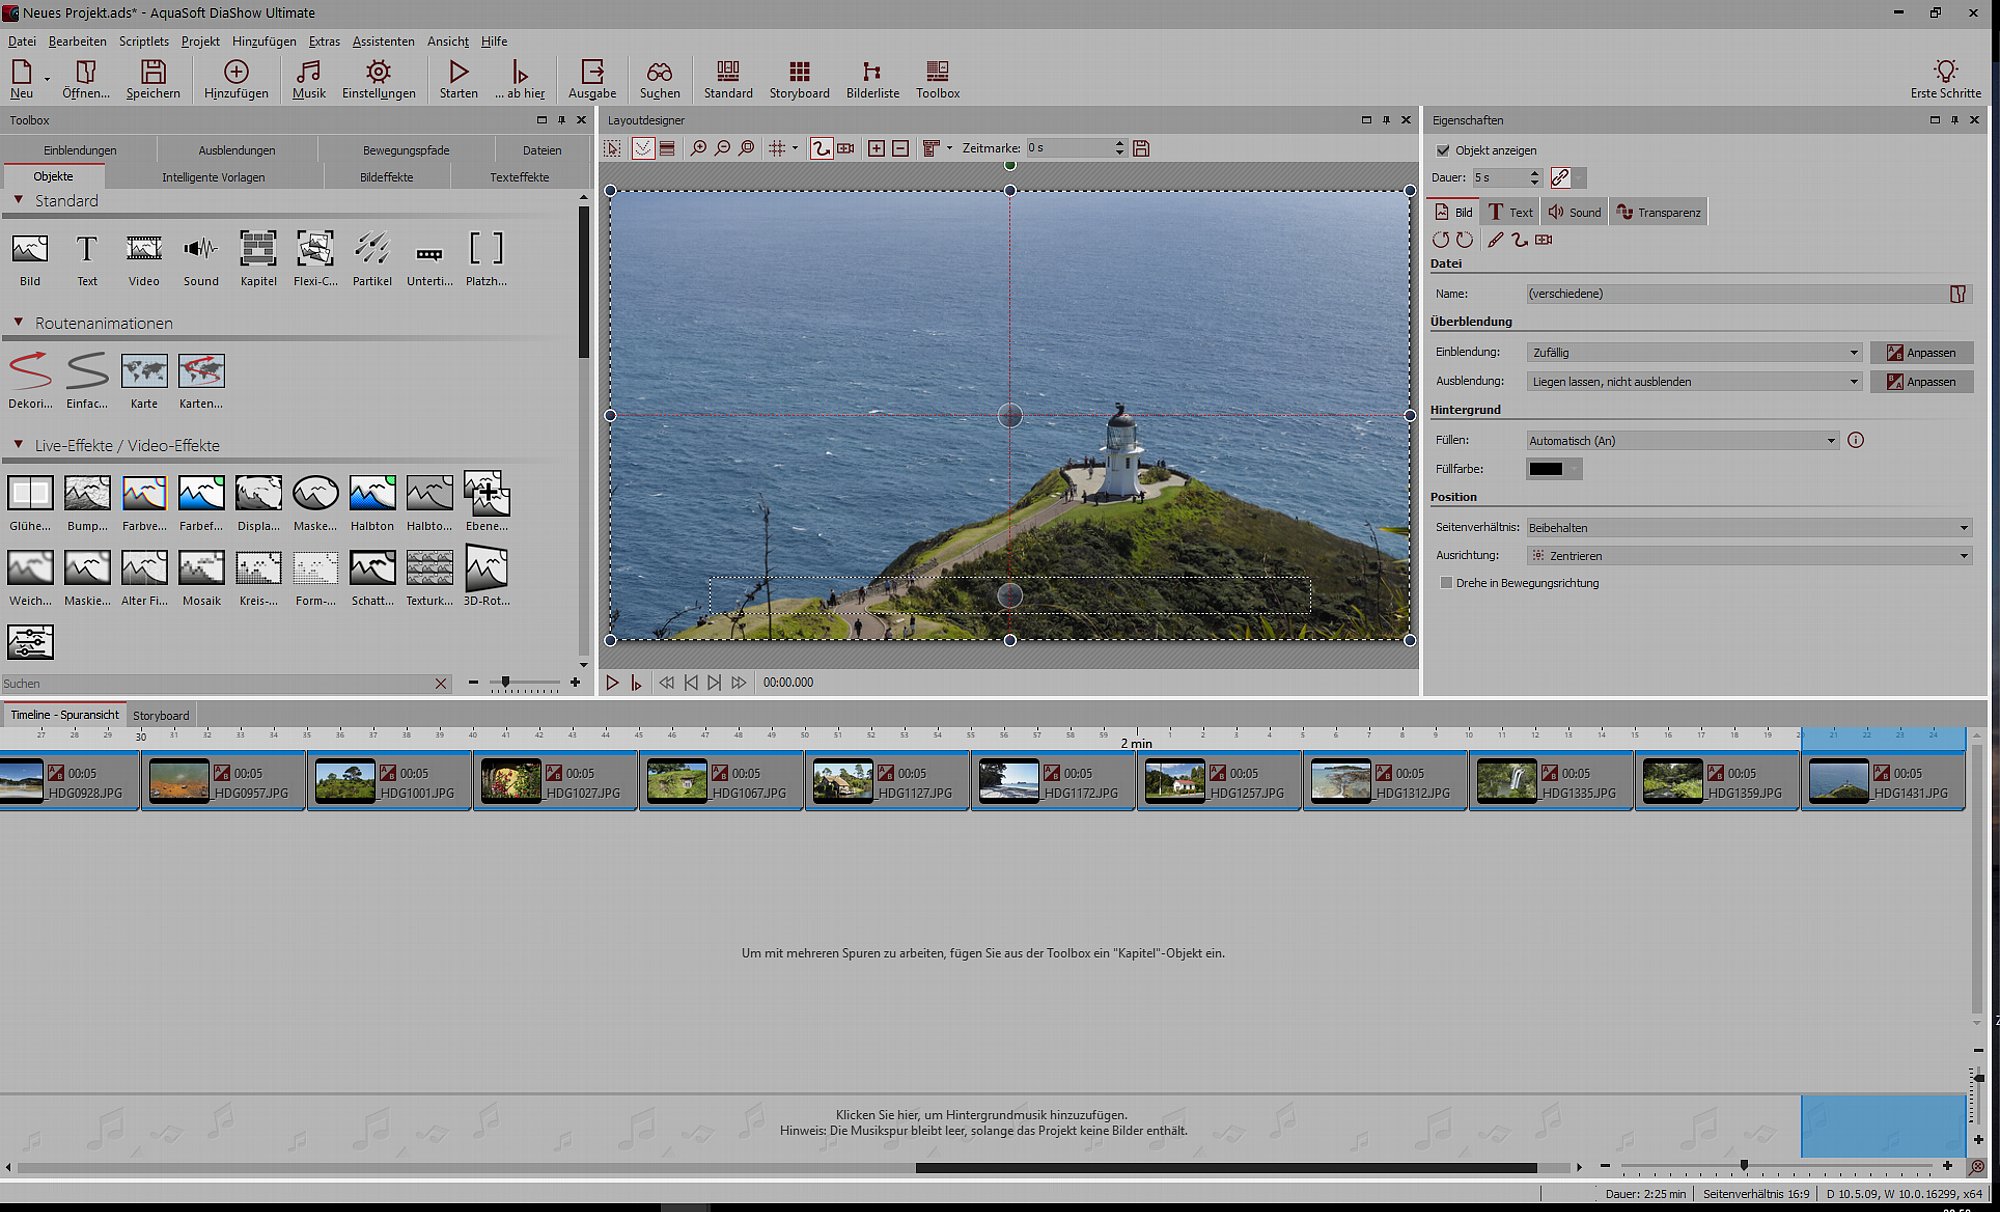Image resolution: width=2000 pixels, height=1212 pixels.
Task: Toggle the grid icon in Layoutdesigner
Action: click(777, 148)
